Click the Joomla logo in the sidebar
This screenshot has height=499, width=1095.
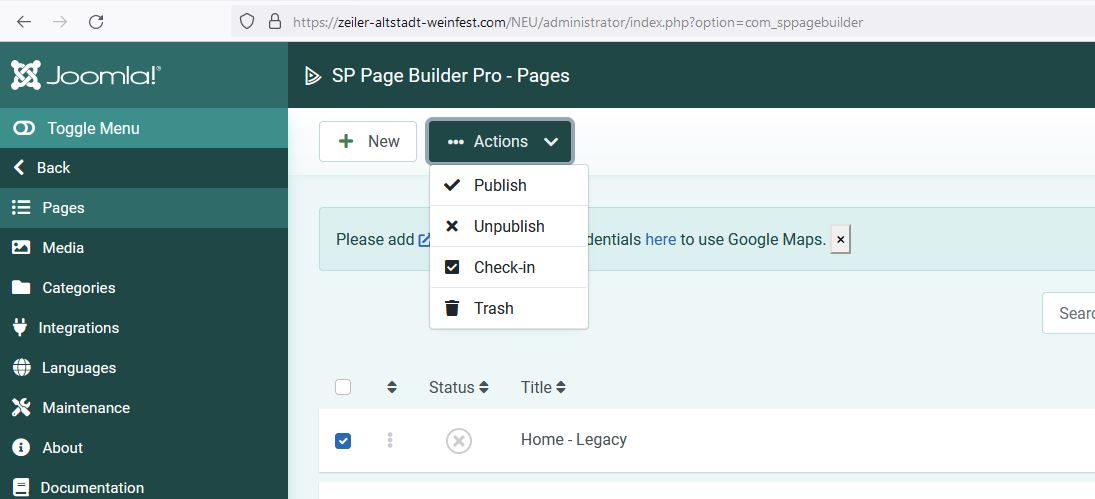[86, 75]
